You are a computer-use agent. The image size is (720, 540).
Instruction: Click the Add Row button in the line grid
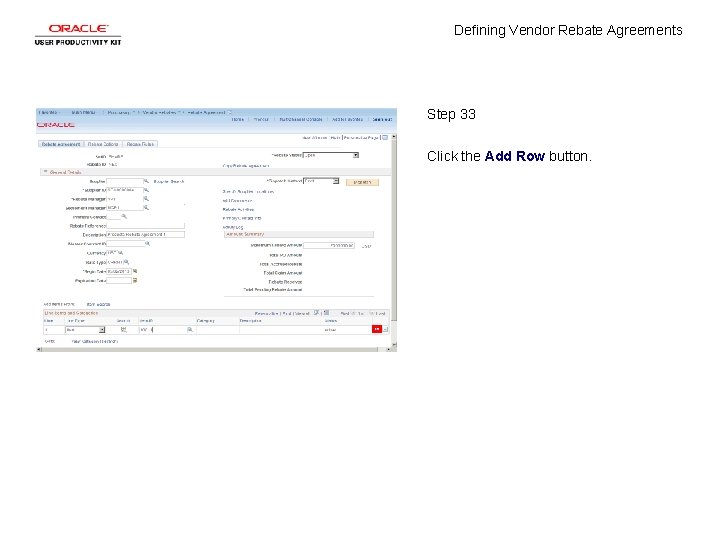point(377,329)
